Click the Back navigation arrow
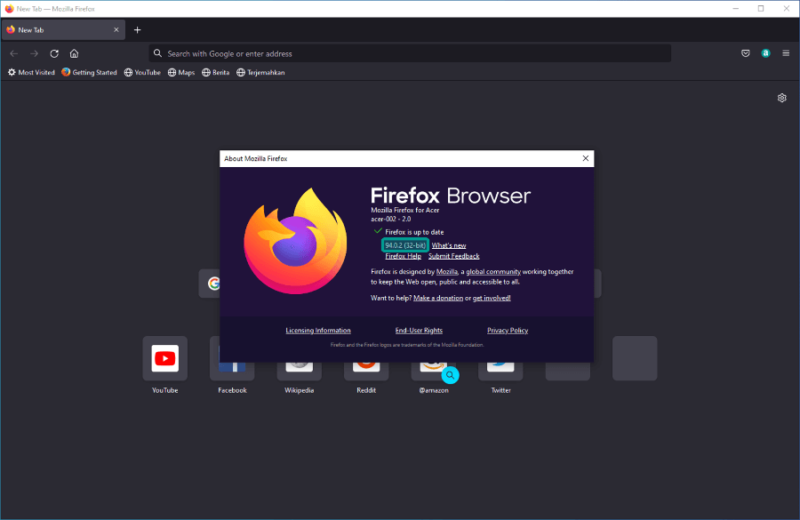This screenshot has width=800, height=520. pyautogui.click(x=14, y=54)
